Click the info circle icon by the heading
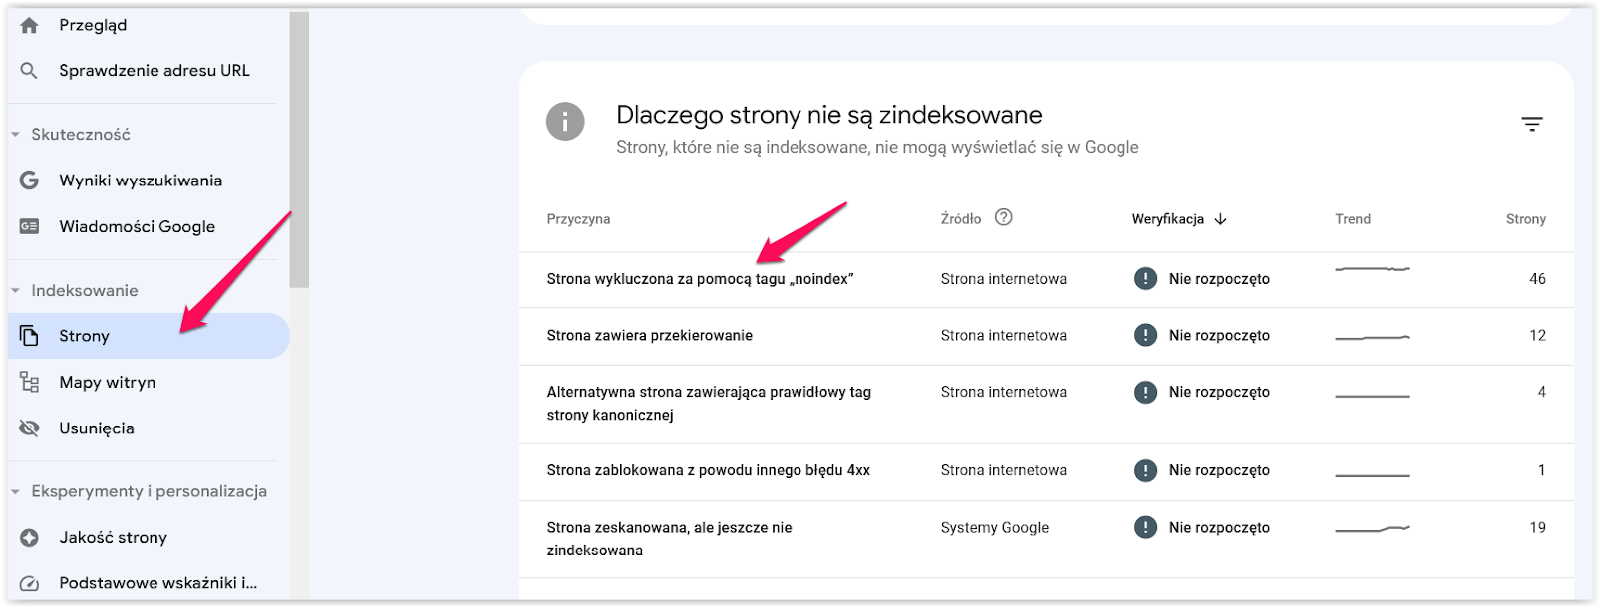 [565, 122]
